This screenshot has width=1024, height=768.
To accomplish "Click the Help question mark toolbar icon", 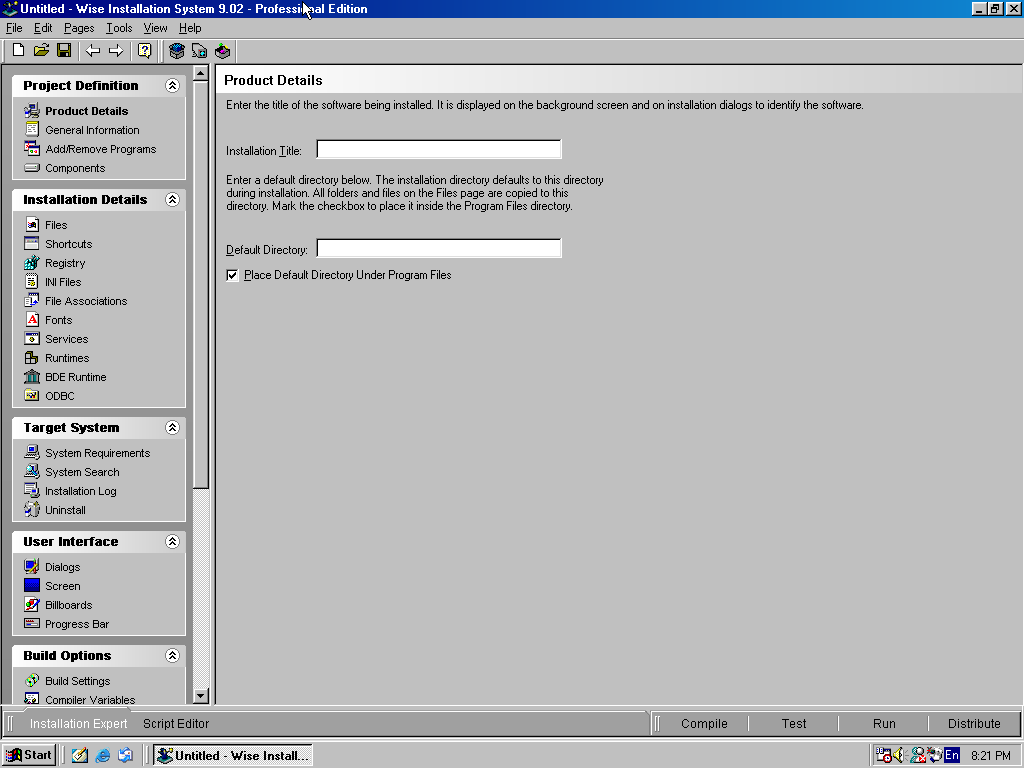I will (145, 50).
